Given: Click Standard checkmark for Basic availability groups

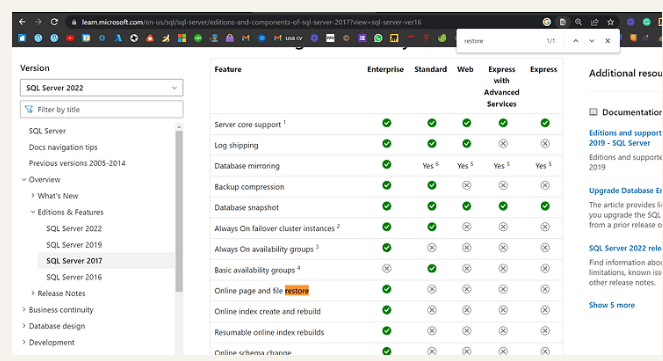Looking at the screenshot, I should point(431,268).
